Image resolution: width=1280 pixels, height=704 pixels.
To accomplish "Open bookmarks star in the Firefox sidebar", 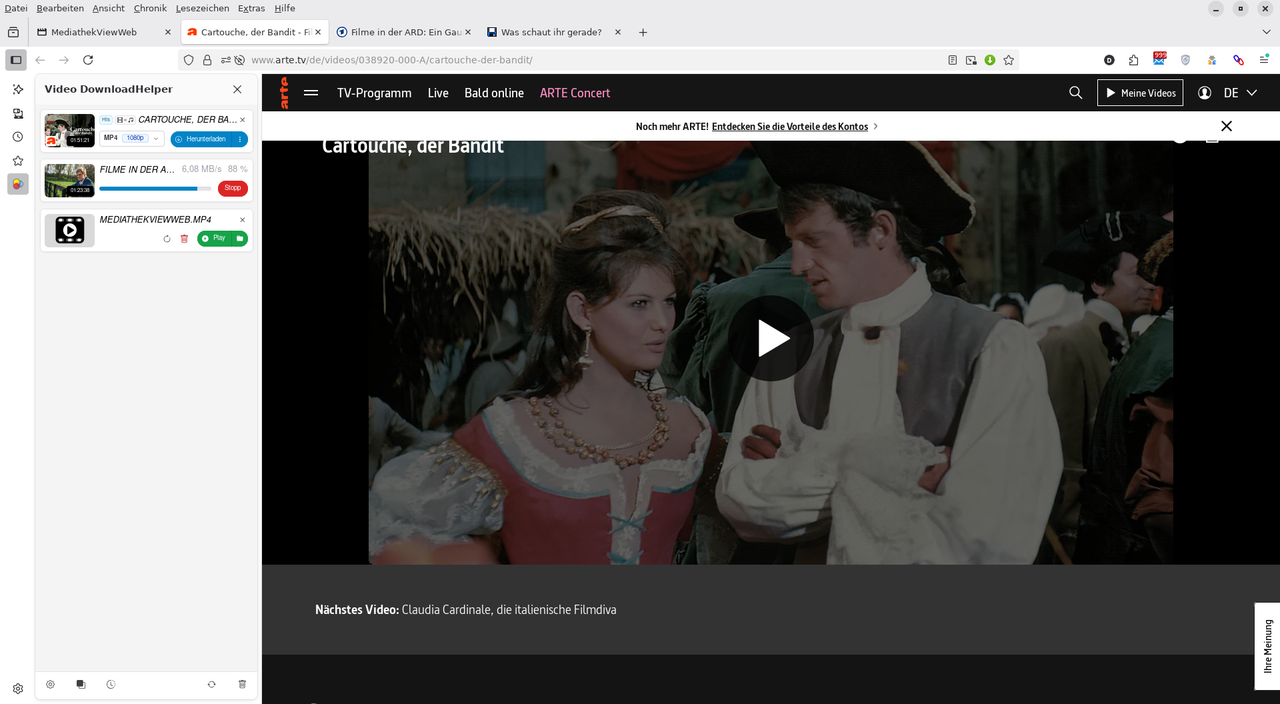I will (x=17, y=161).
